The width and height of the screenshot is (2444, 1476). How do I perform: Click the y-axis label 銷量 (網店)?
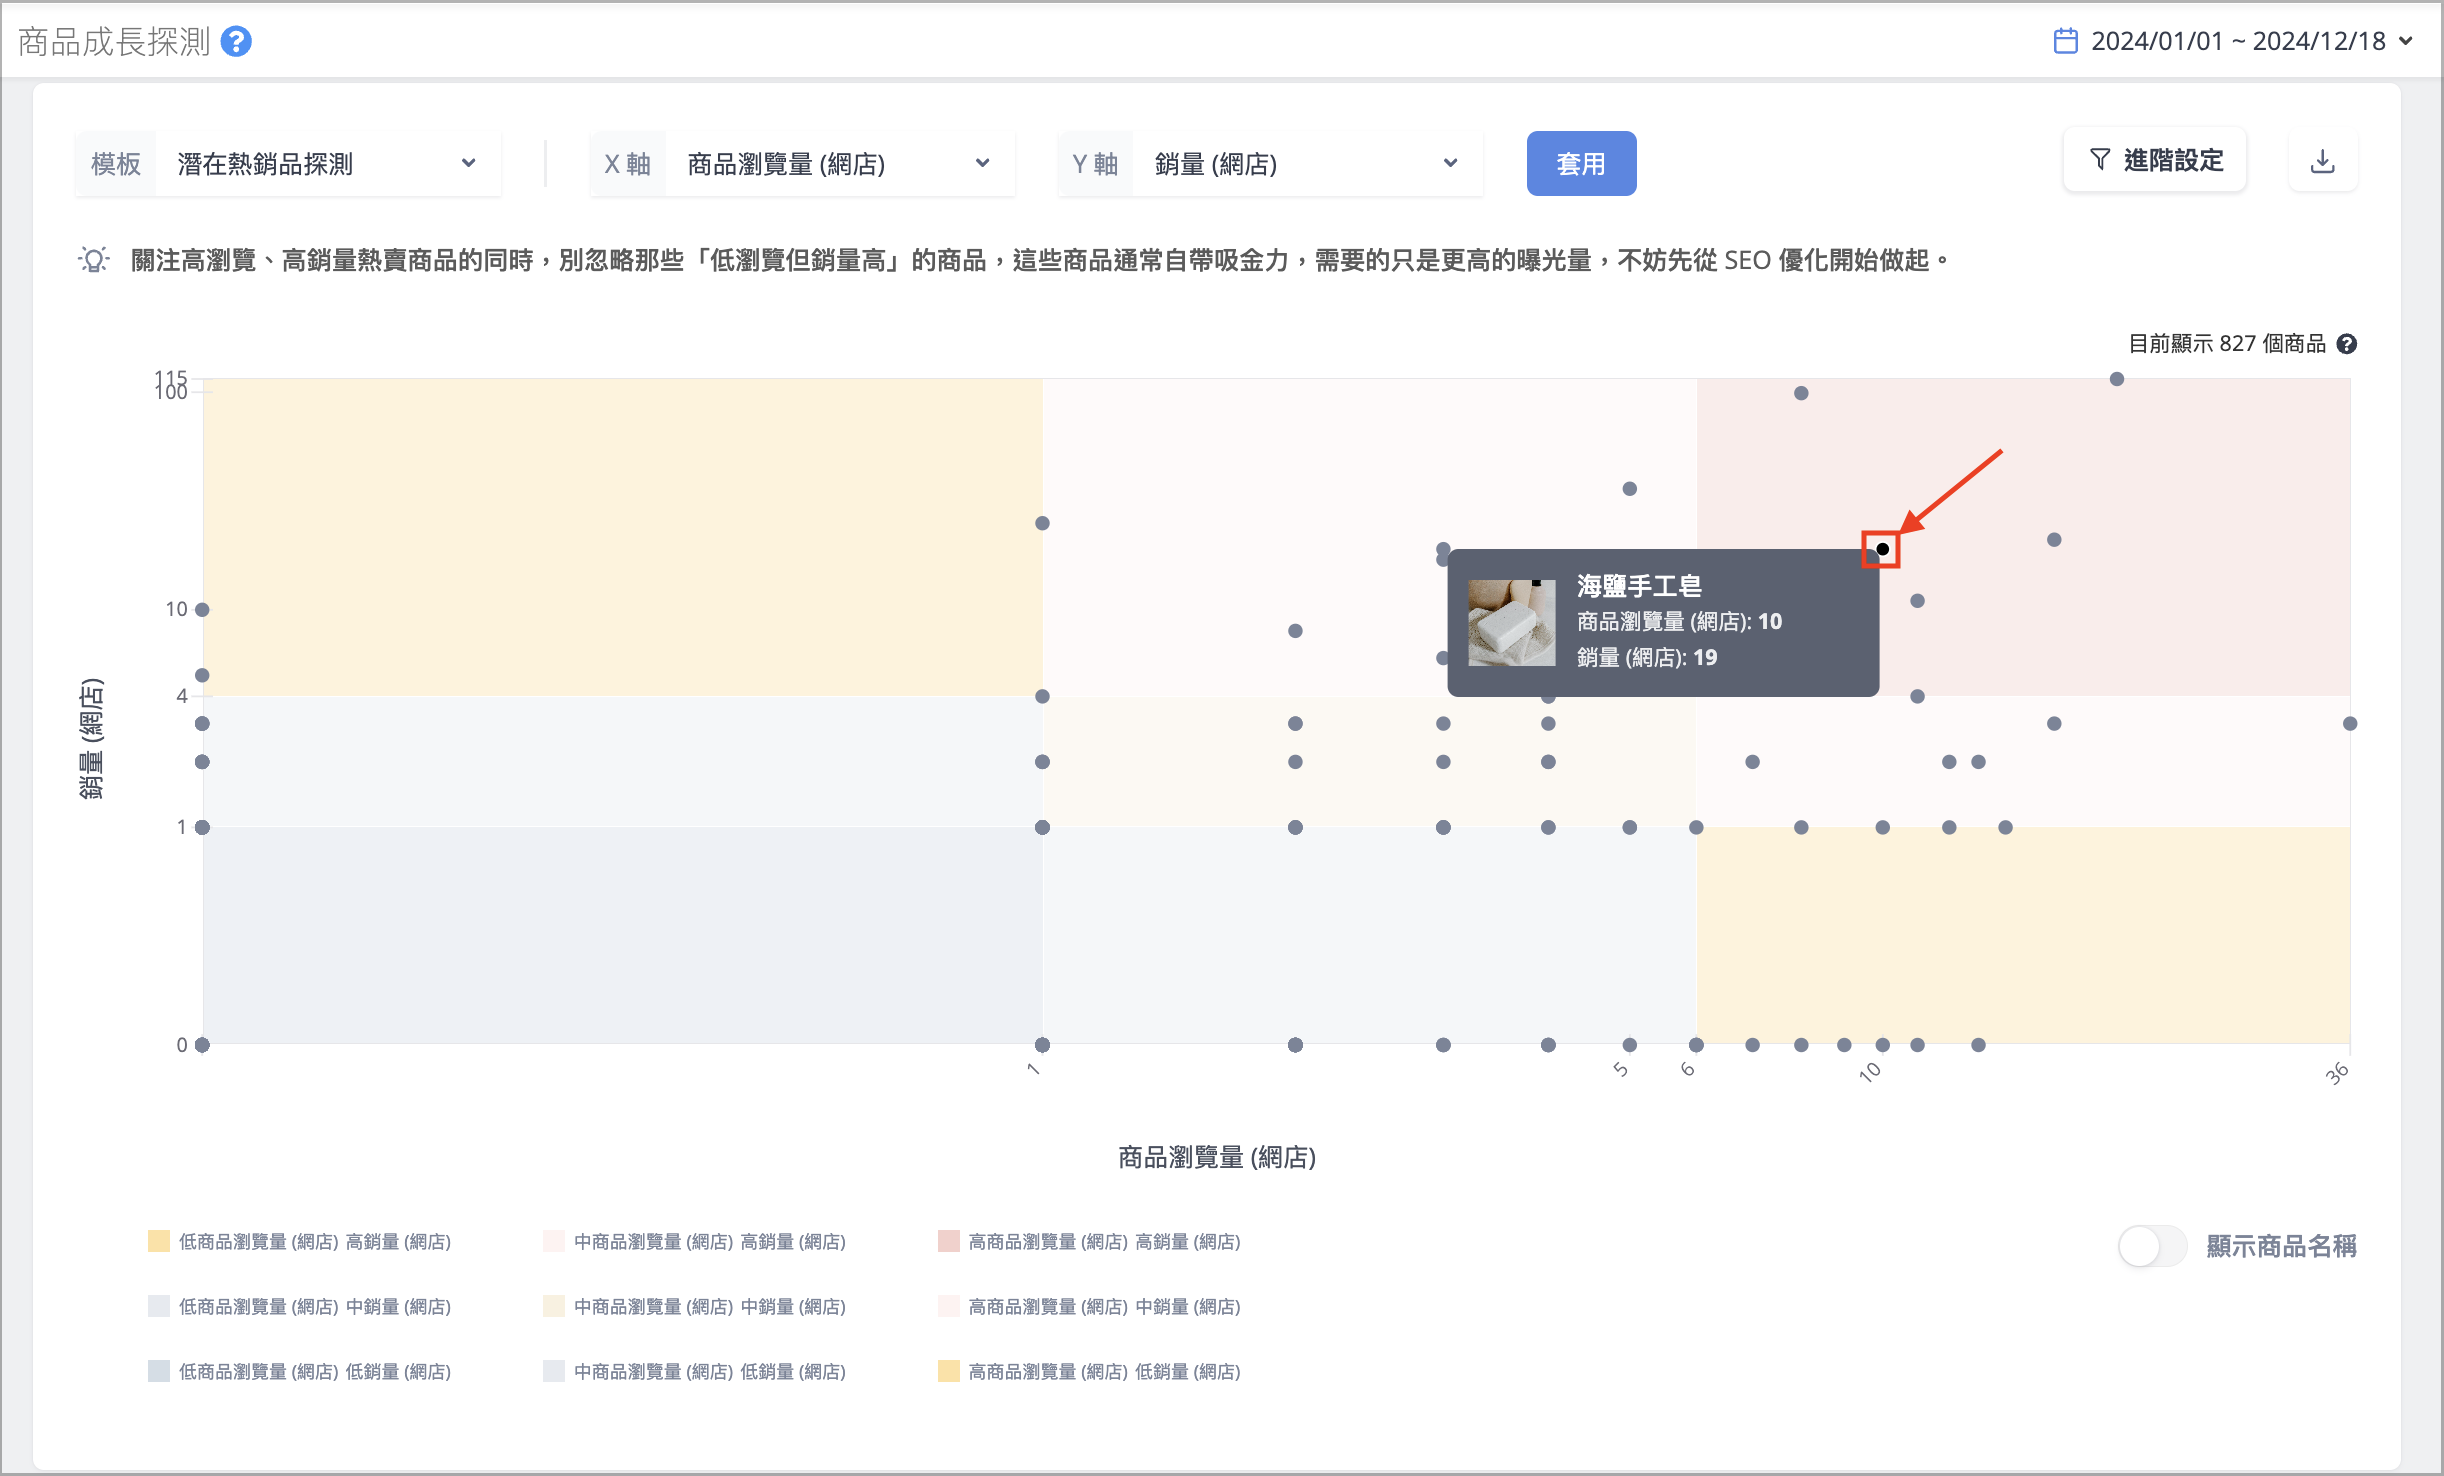pyautogui.click(x=91, y=739)
